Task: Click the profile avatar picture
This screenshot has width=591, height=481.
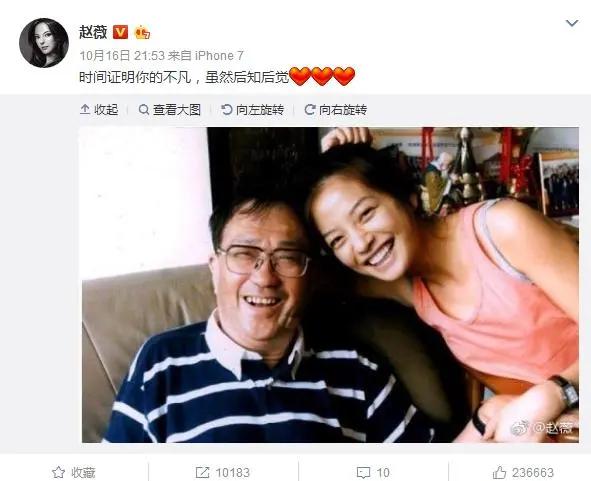Action: tap(44, 43)
